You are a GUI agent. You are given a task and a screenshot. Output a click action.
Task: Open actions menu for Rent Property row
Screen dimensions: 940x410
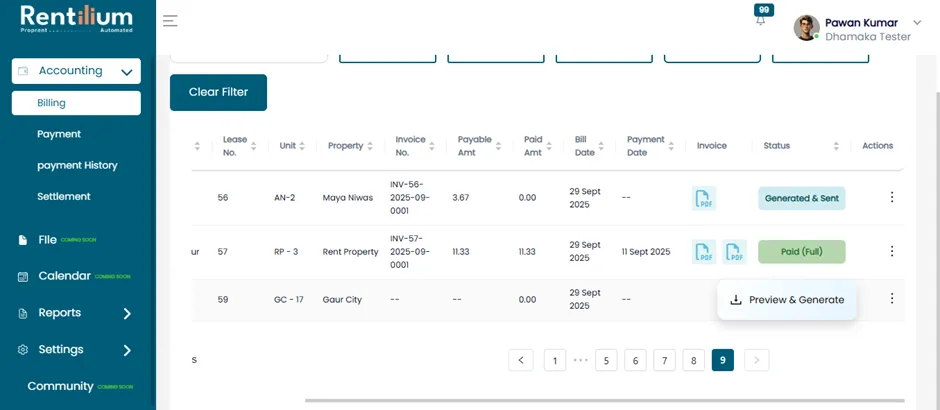pyautogui.click(x=891, y=251)
